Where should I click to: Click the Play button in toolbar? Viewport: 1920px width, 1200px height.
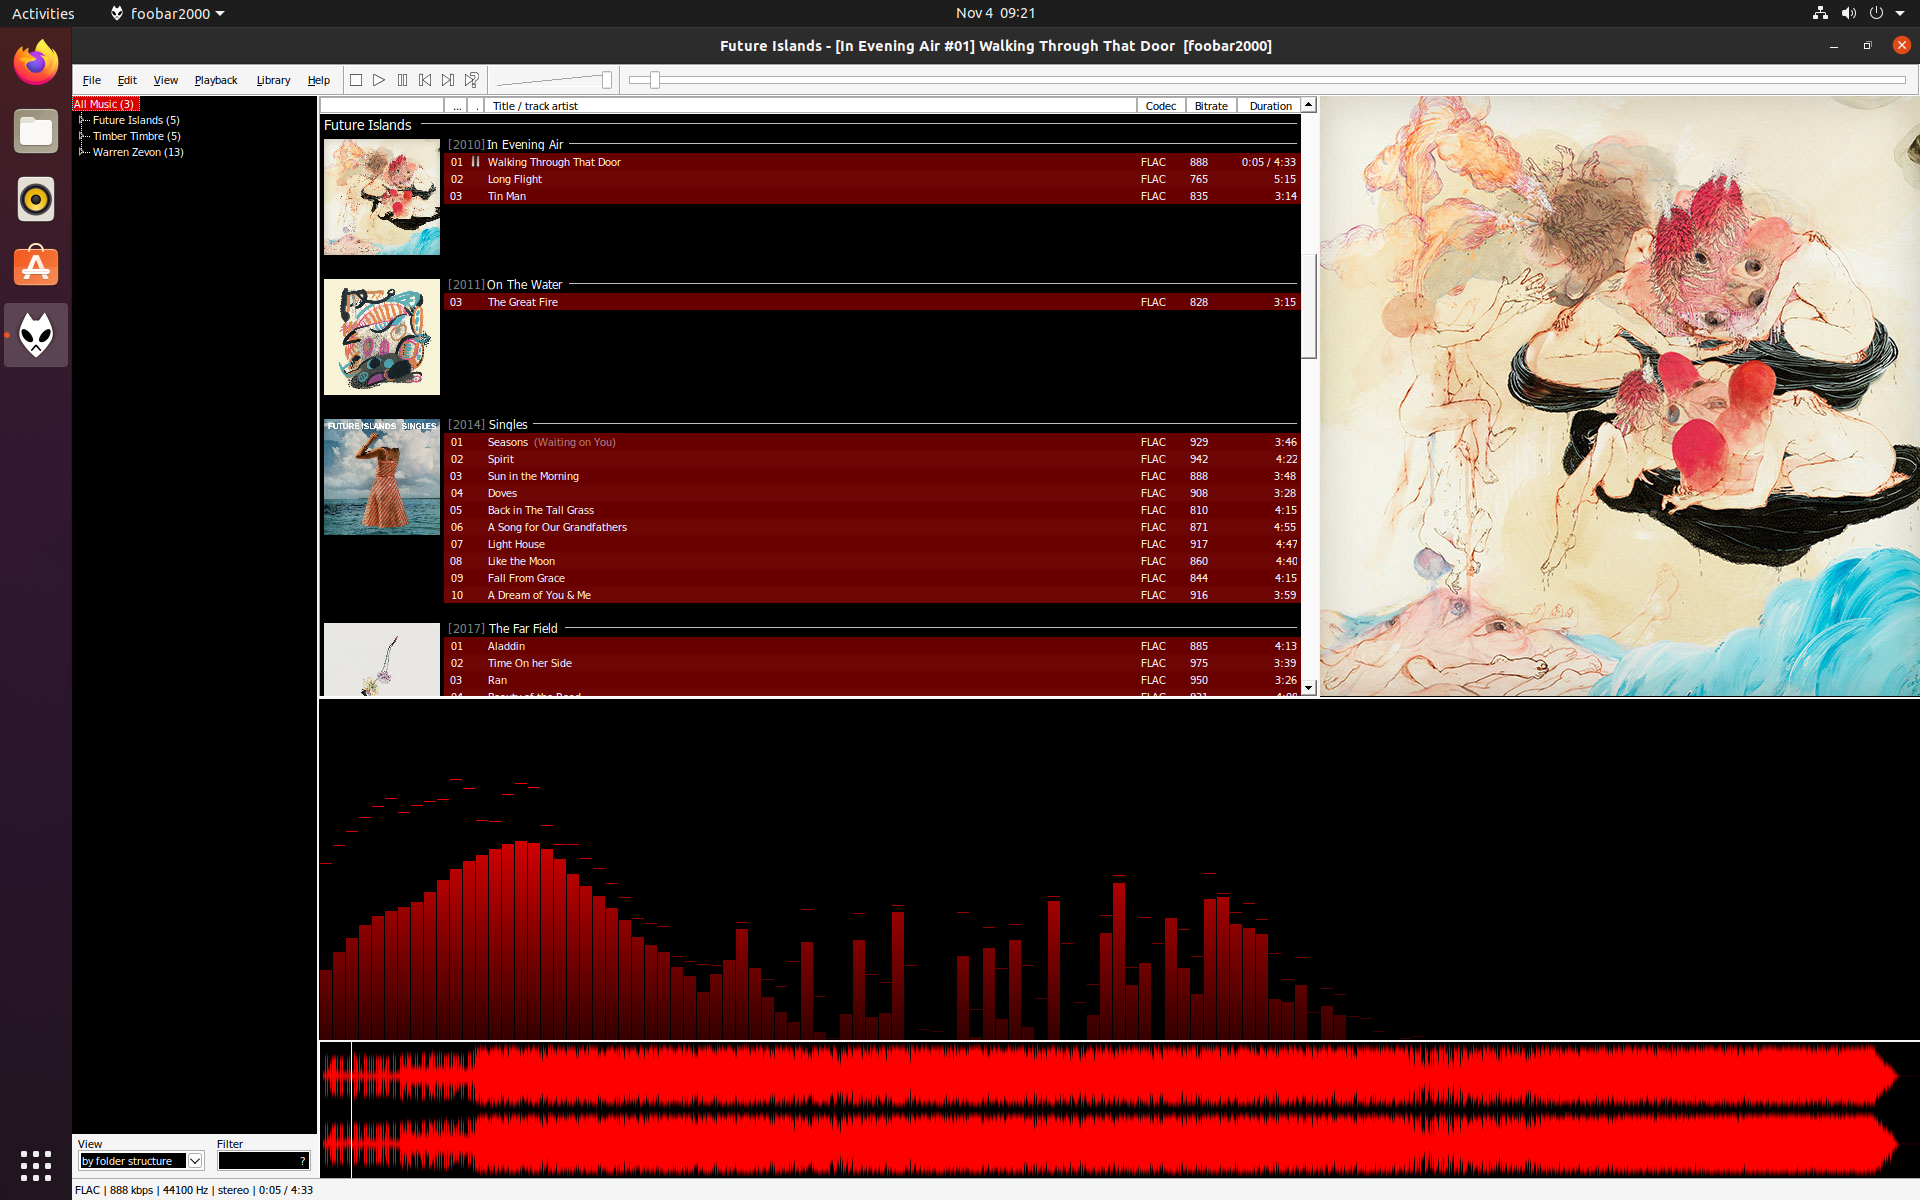point(379,80)
